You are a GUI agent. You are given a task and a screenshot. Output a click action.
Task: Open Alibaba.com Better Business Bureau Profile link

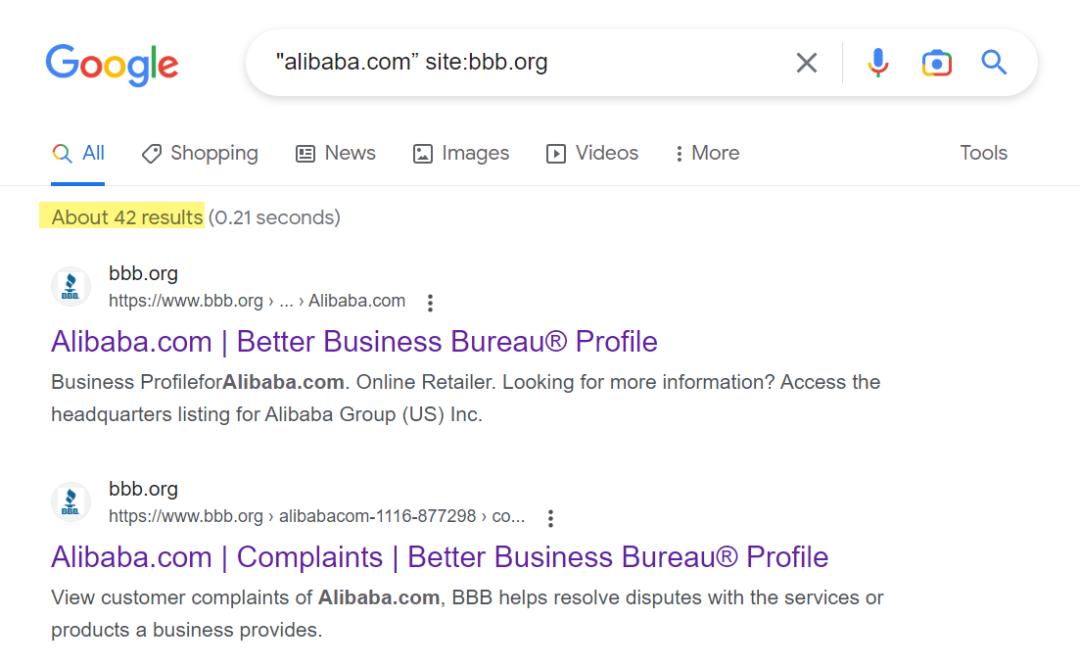pos(354,342)
